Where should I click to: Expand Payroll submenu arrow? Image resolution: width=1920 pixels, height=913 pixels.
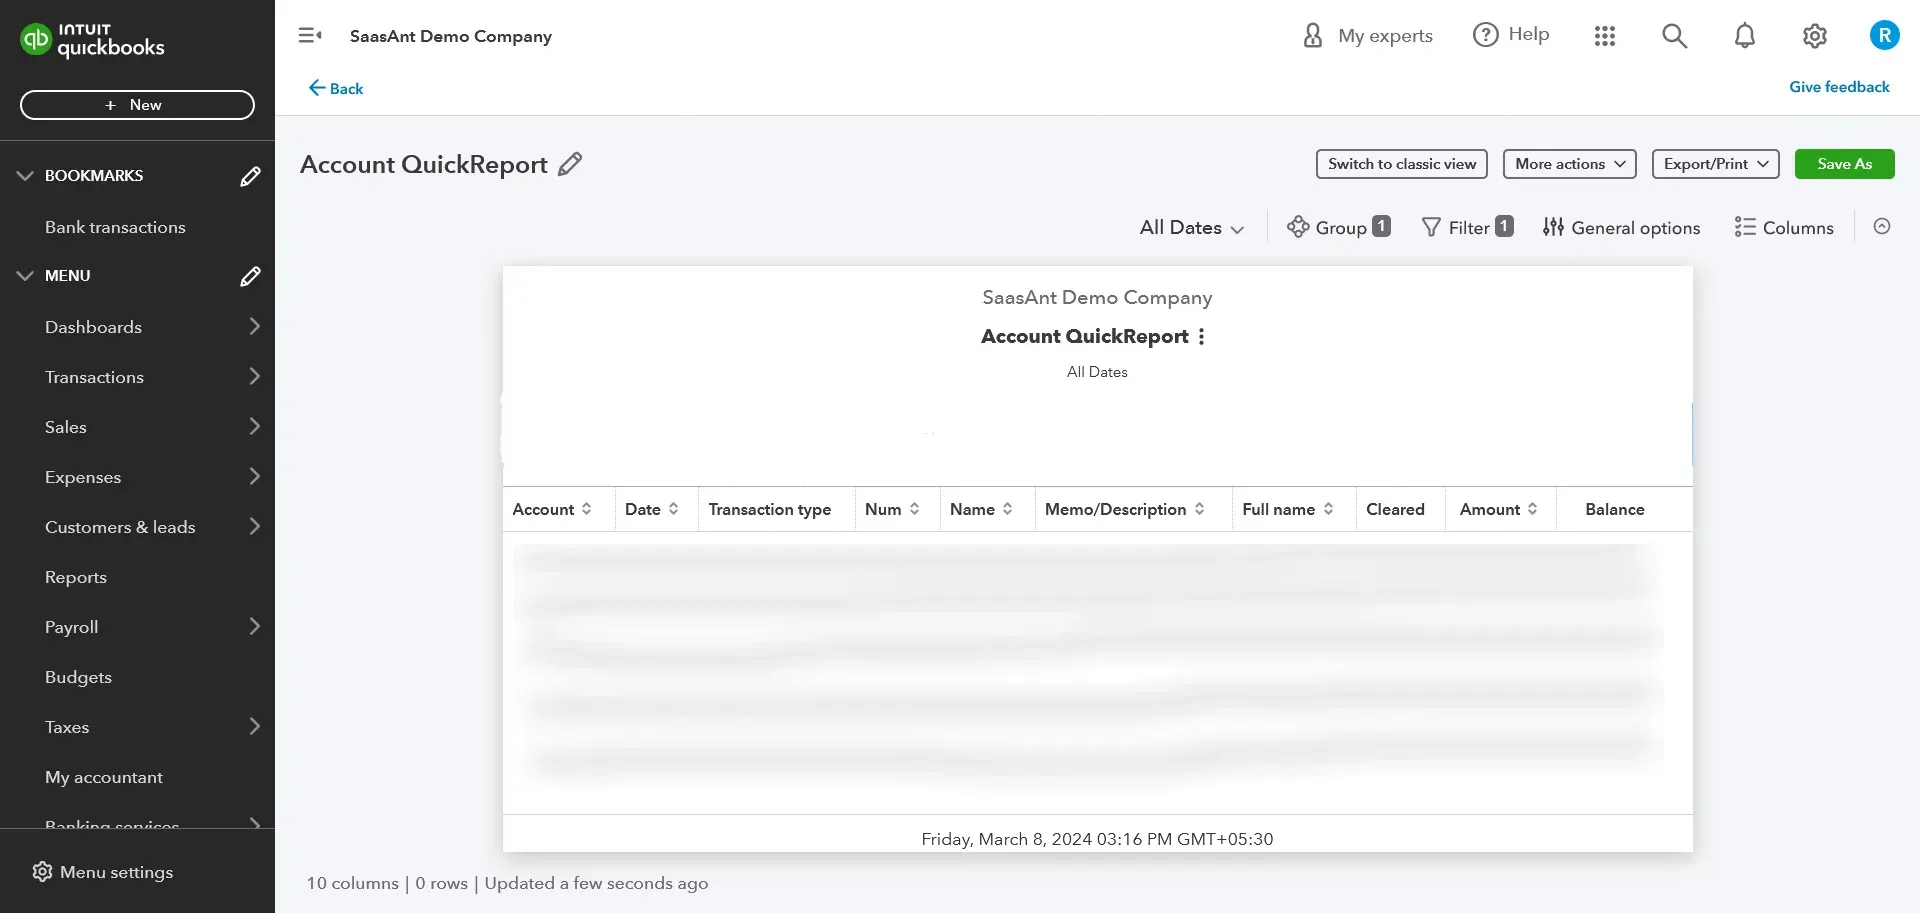point(254,627)
